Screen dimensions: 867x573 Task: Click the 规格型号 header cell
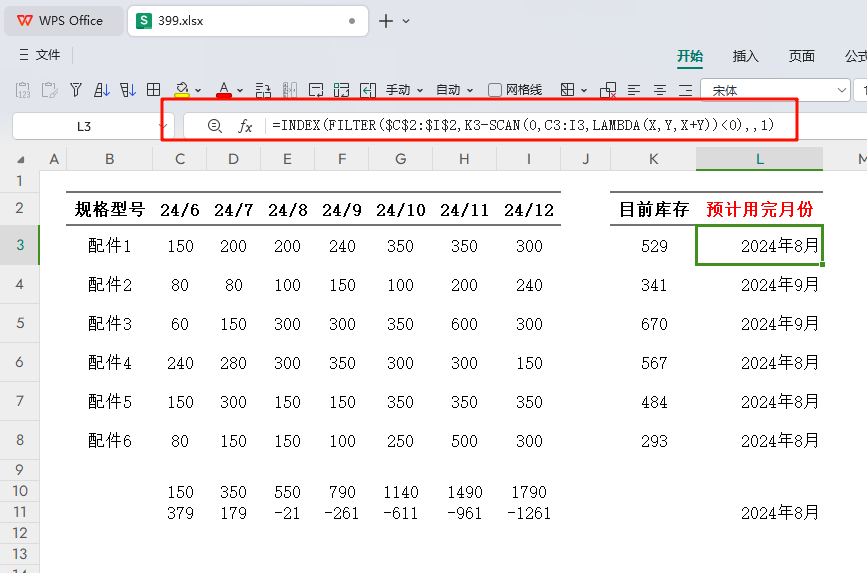(x=109, y=210)
